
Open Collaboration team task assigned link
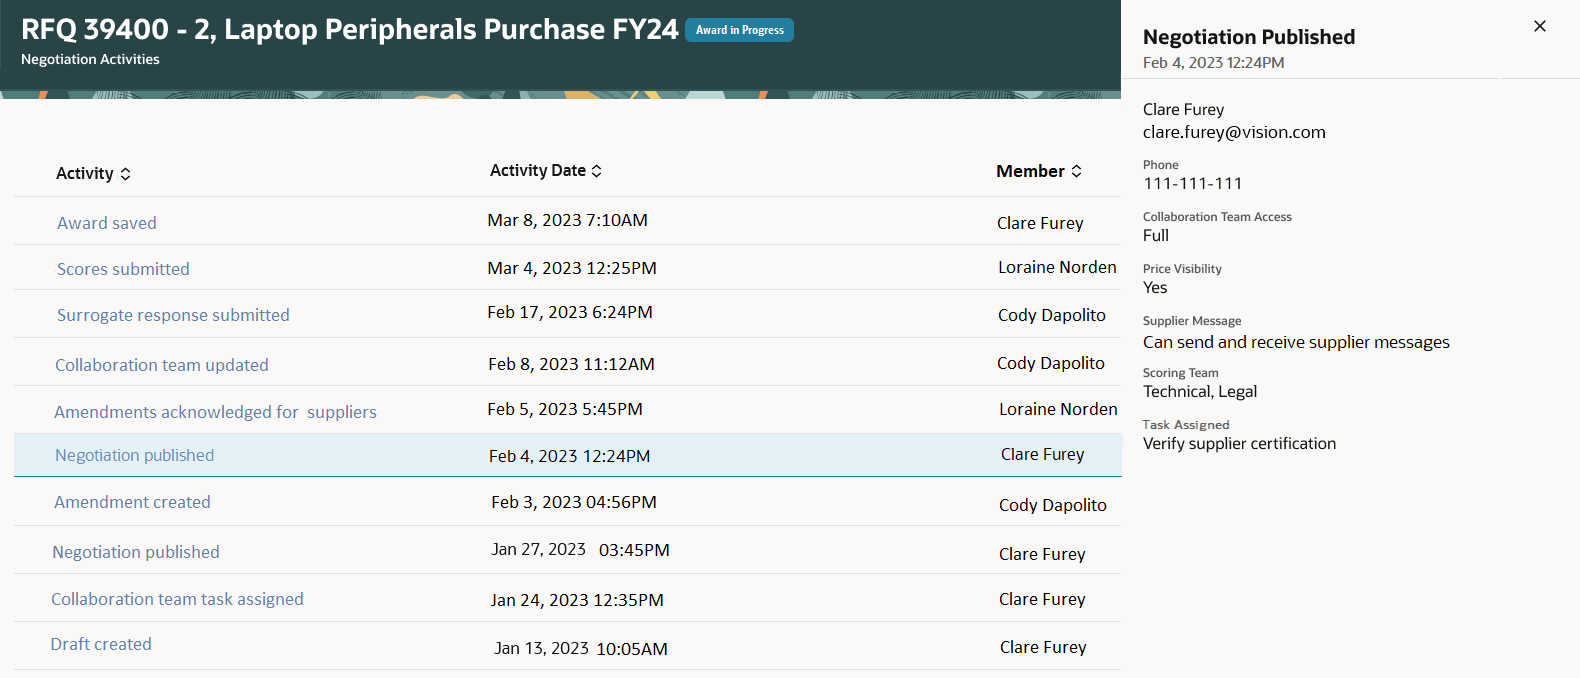click(177, 599)
